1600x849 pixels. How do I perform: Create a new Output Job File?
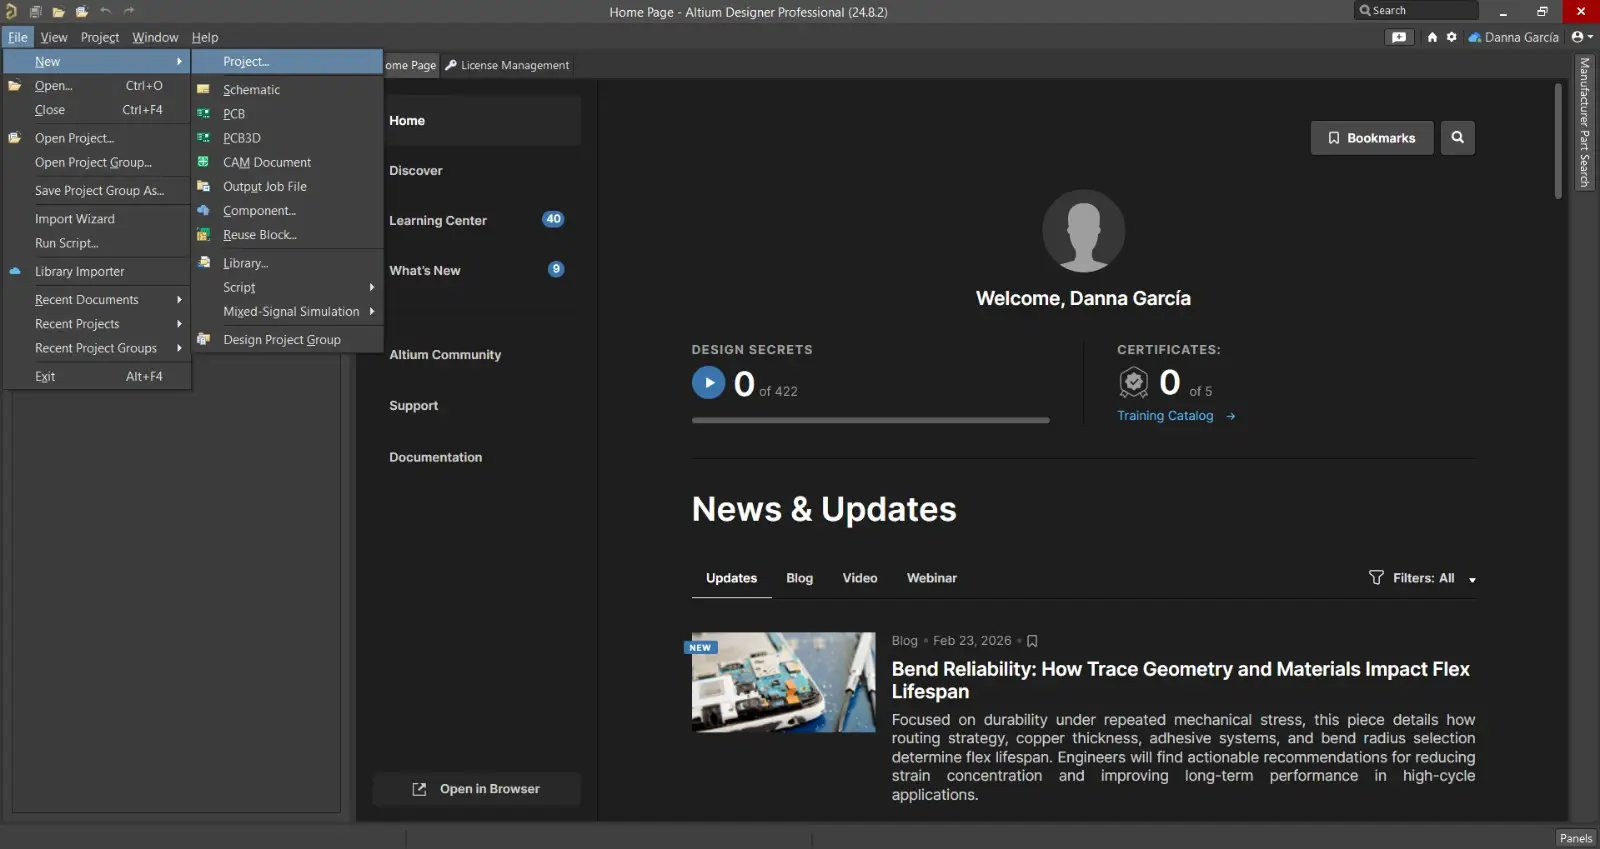(287, 187)
